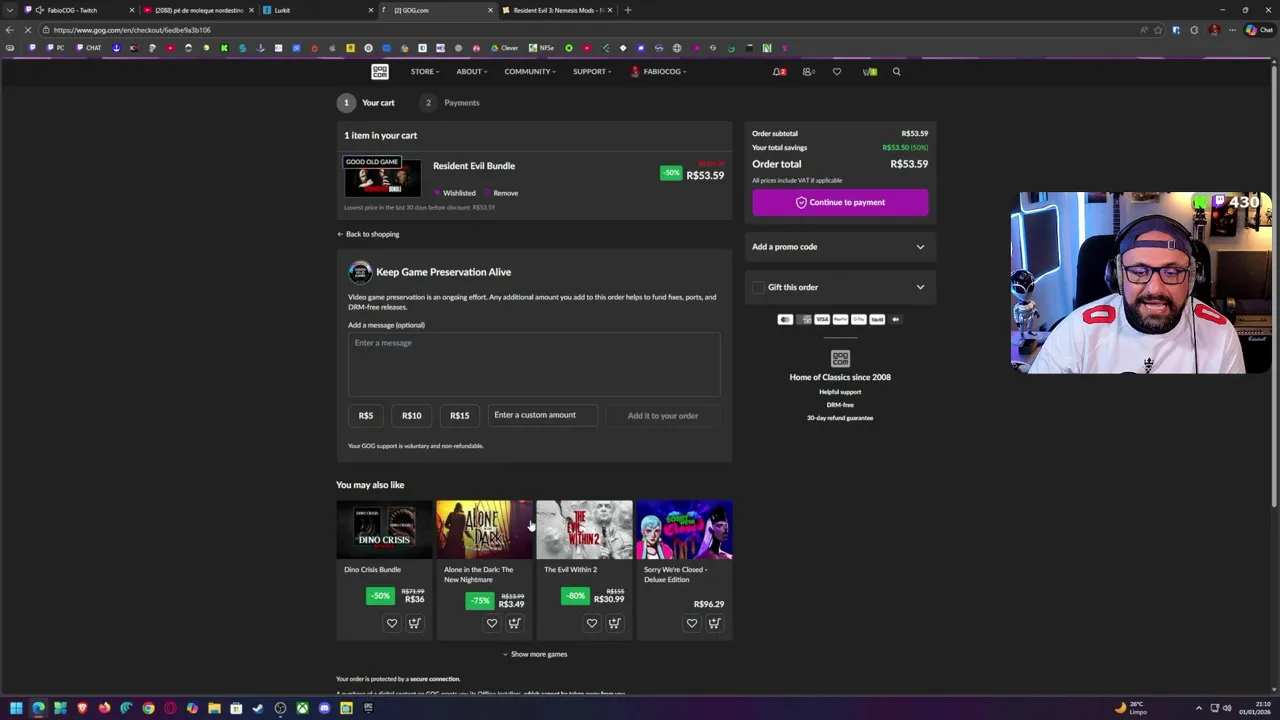Open Sorry We're Closed cover image

pos(684,529)
